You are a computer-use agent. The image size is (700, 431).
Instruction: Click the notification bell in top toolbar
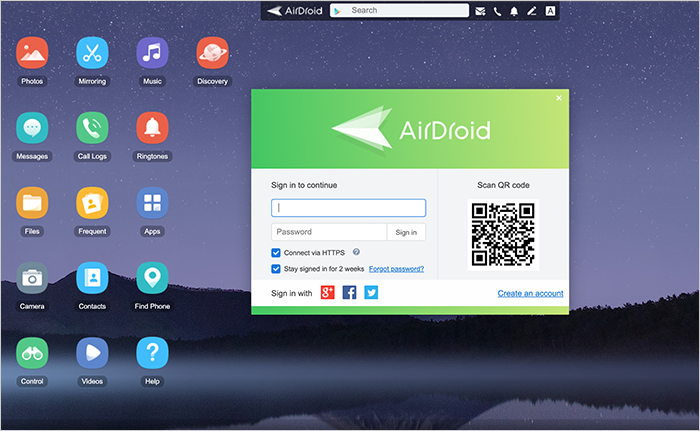click(x=514, y=11)
